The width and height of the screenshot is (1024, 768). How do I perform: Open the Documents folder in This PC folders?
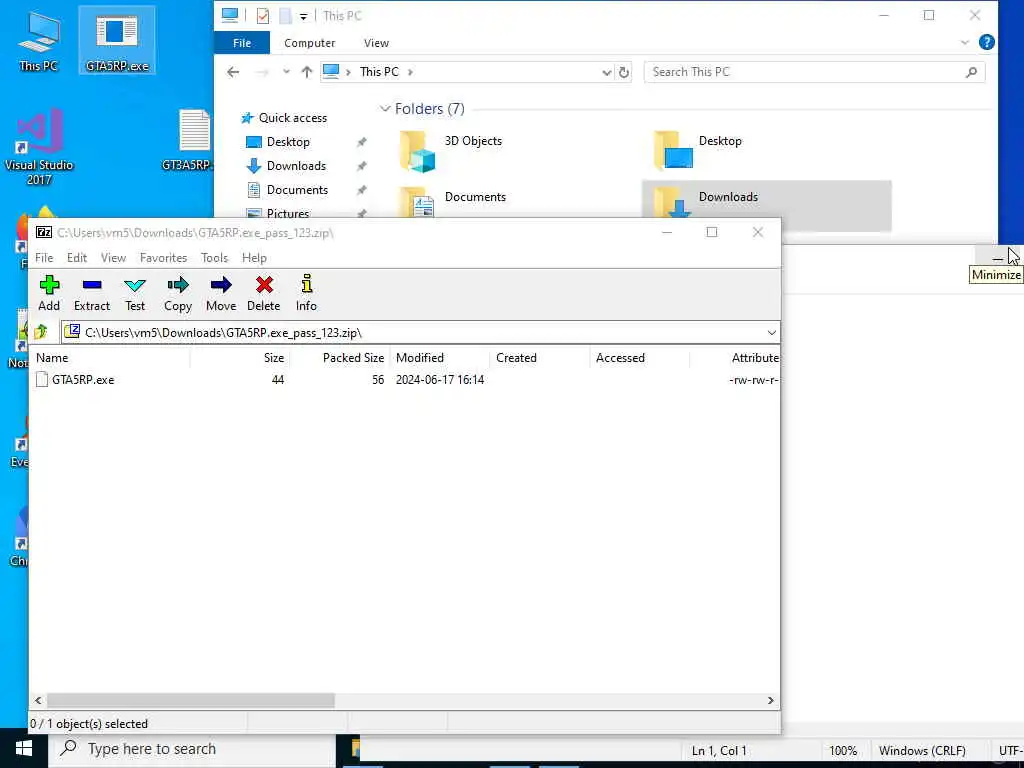[453, 200]
